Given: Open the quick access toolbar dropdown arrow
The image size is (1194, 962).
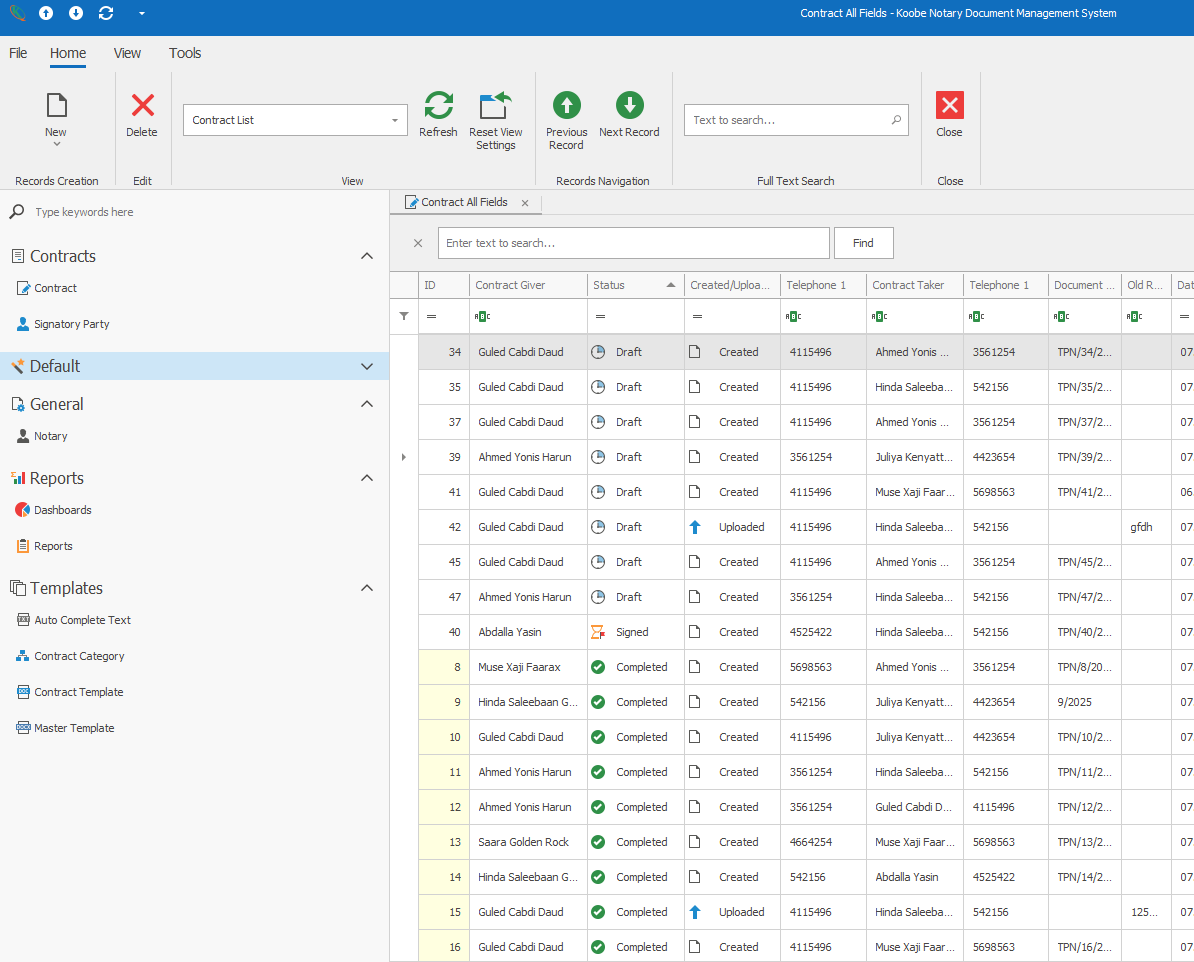Looking at the screenshot, I should click(142, 13).
